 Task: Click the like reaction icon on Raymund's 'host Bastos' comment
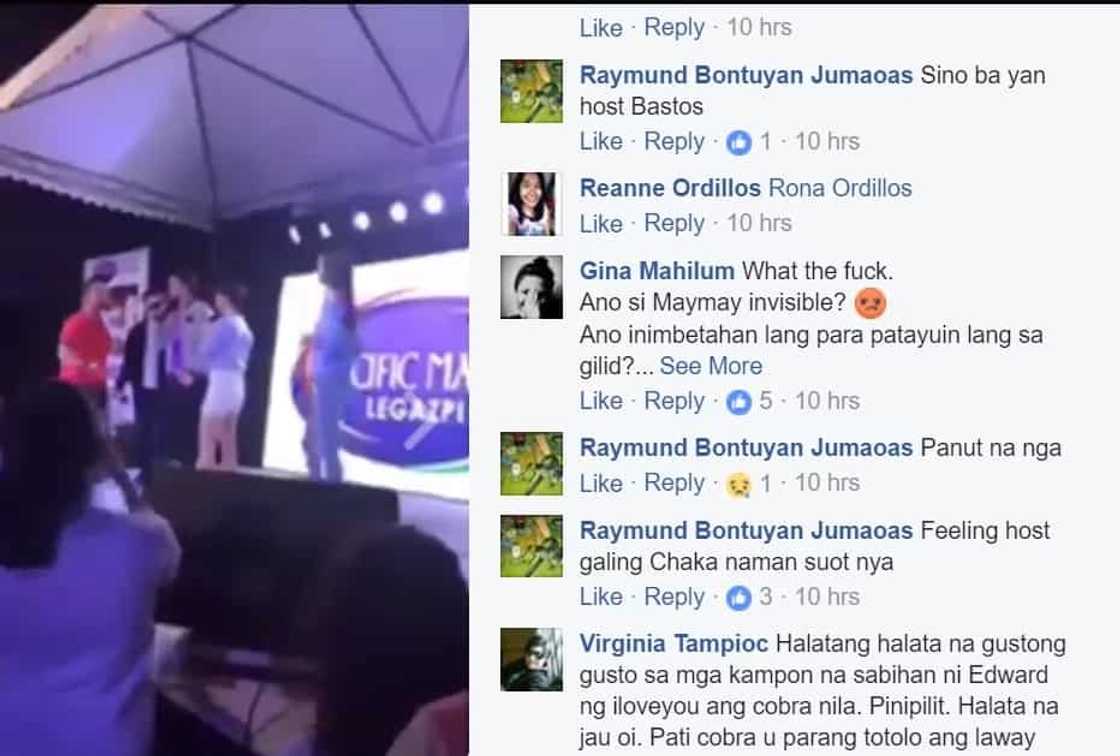point(739,143)
